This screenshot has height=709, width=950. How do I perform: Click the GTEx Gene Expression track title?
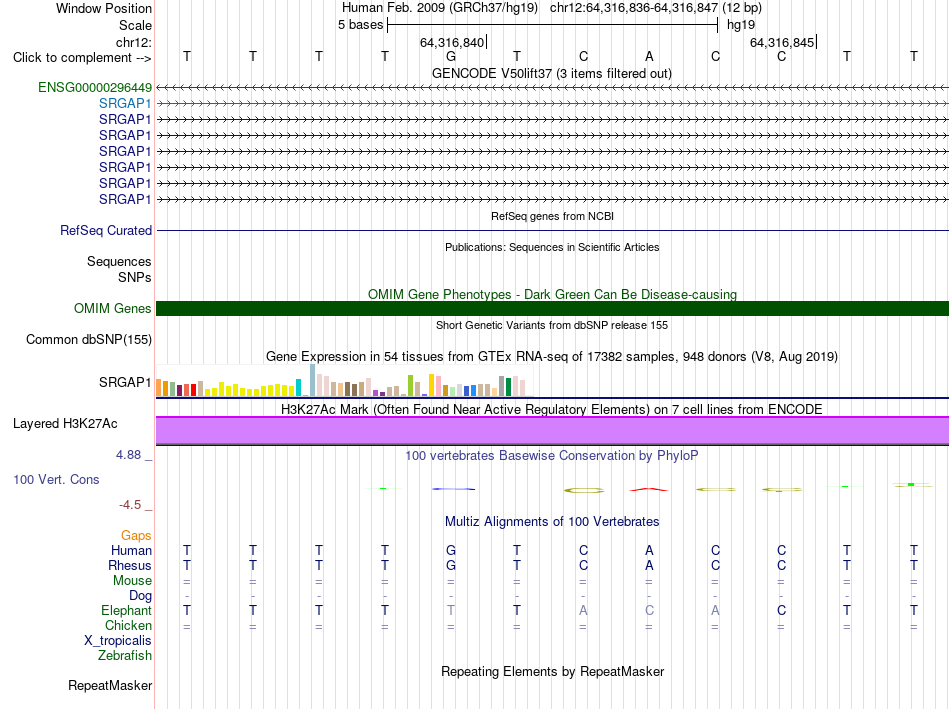coord(551,356)
